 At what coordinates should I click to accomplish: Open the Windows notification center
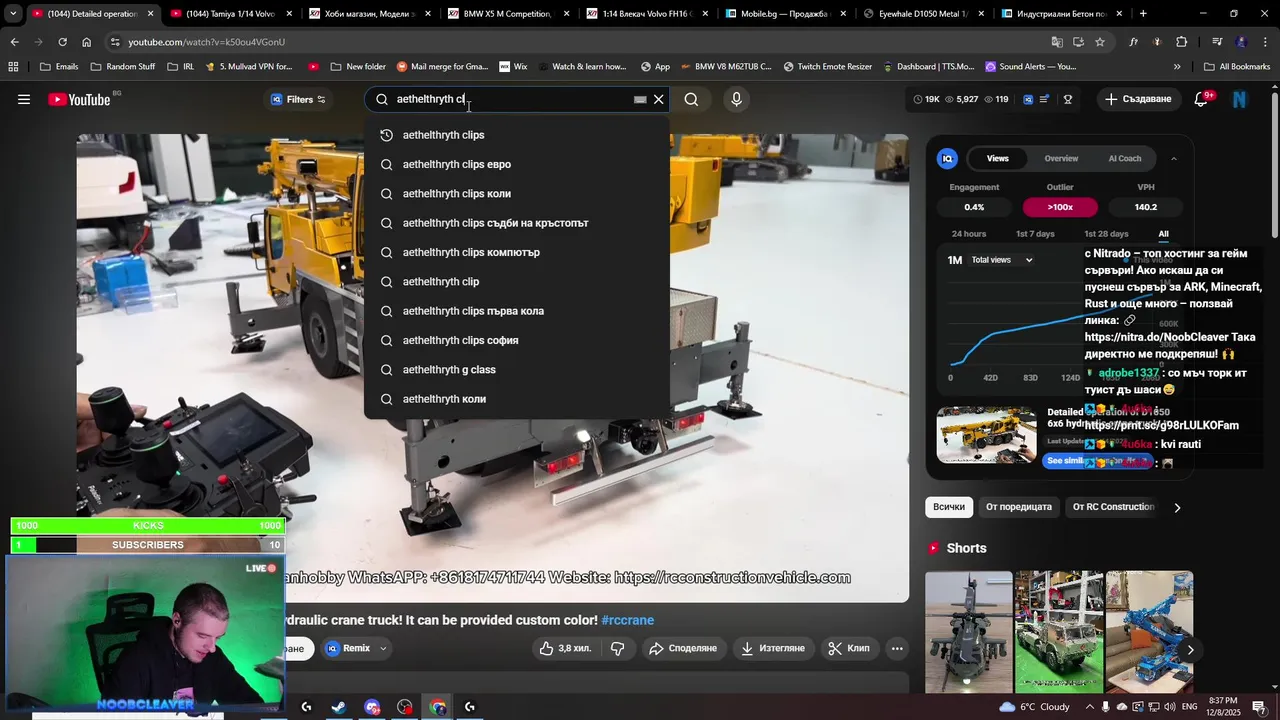tap(1259, 707)
